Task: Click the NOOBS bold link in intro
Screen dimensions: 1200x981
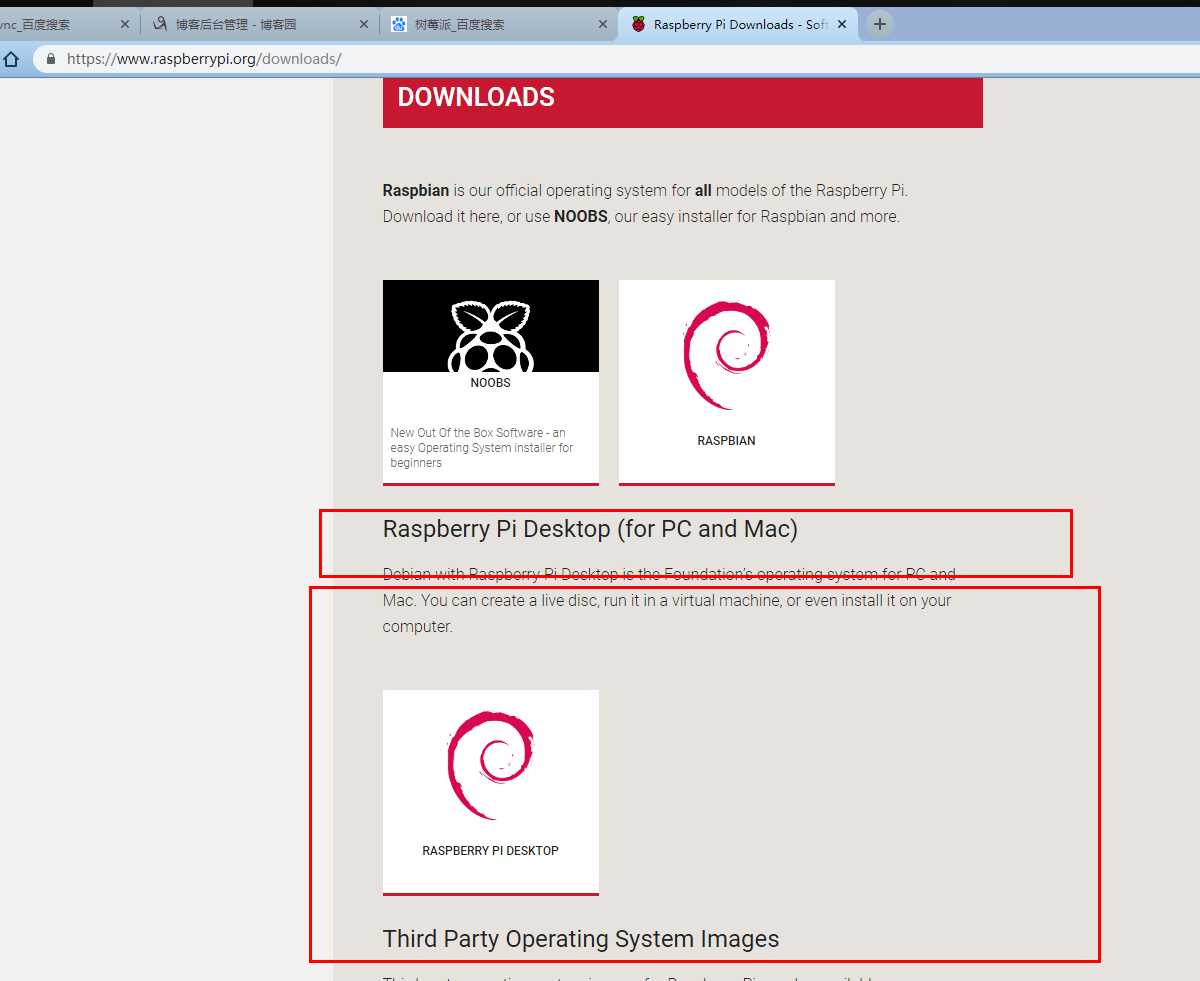Action: [581, 216]
